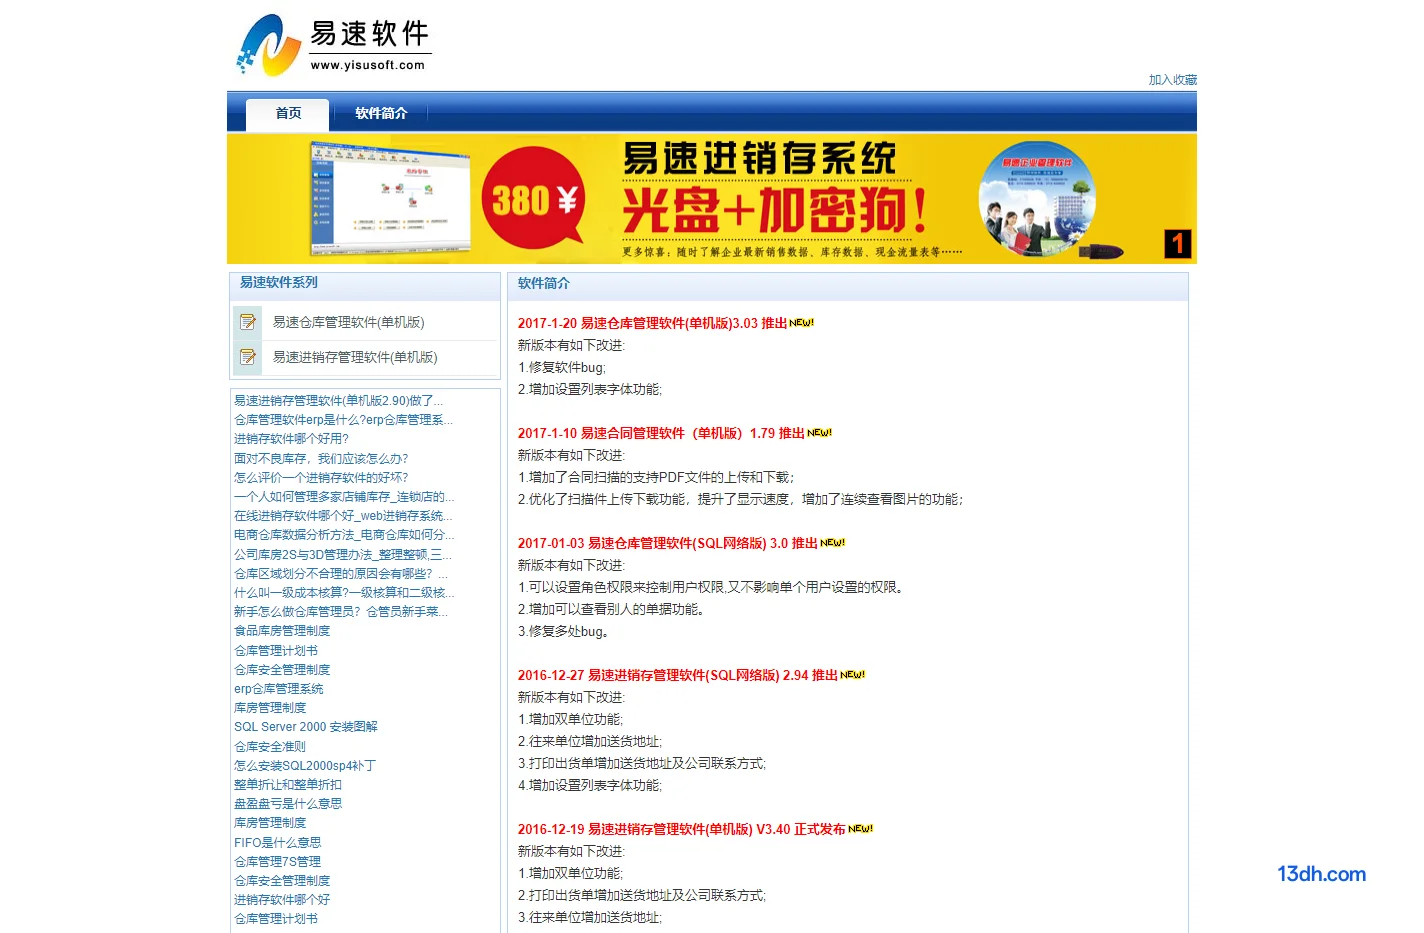Open article 电商仓库数据分析方法
1424x933 pixels.
click(344, 535)
